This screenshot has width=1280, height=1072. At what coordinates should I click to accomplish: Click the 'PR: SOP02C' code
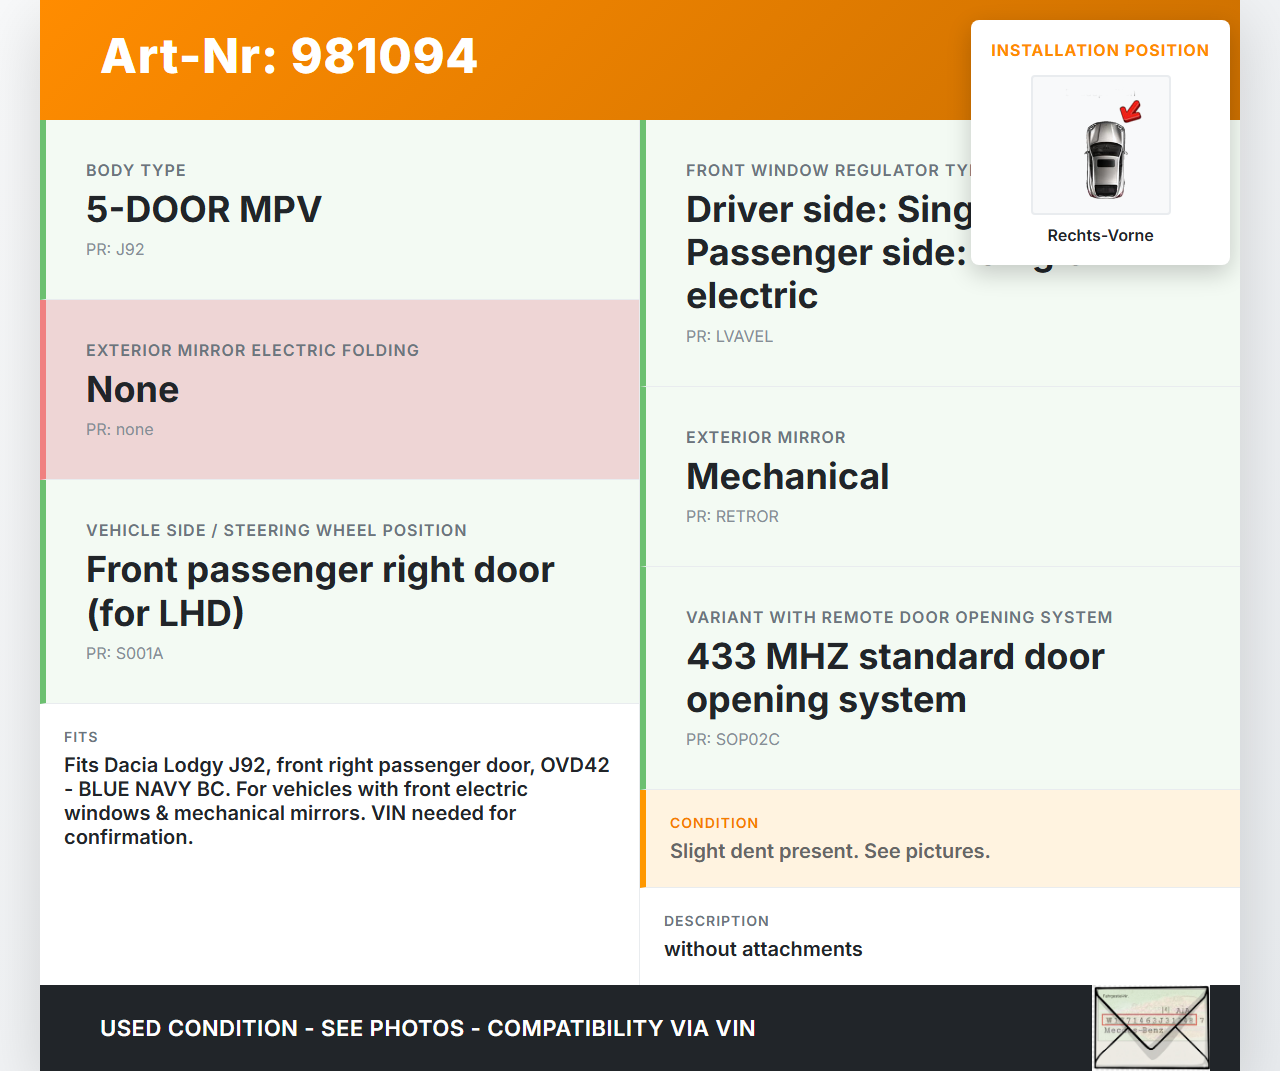(733, 739)
